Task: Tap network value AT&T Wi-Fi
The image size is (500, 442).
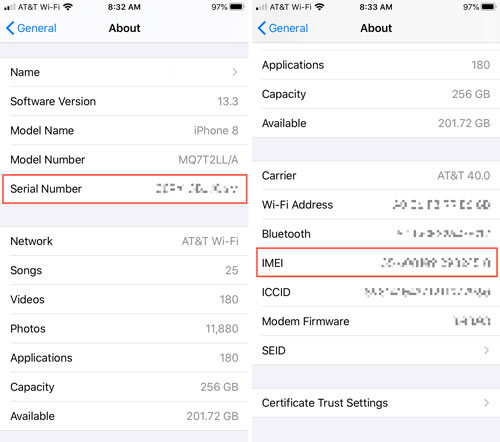Action: 210,241
